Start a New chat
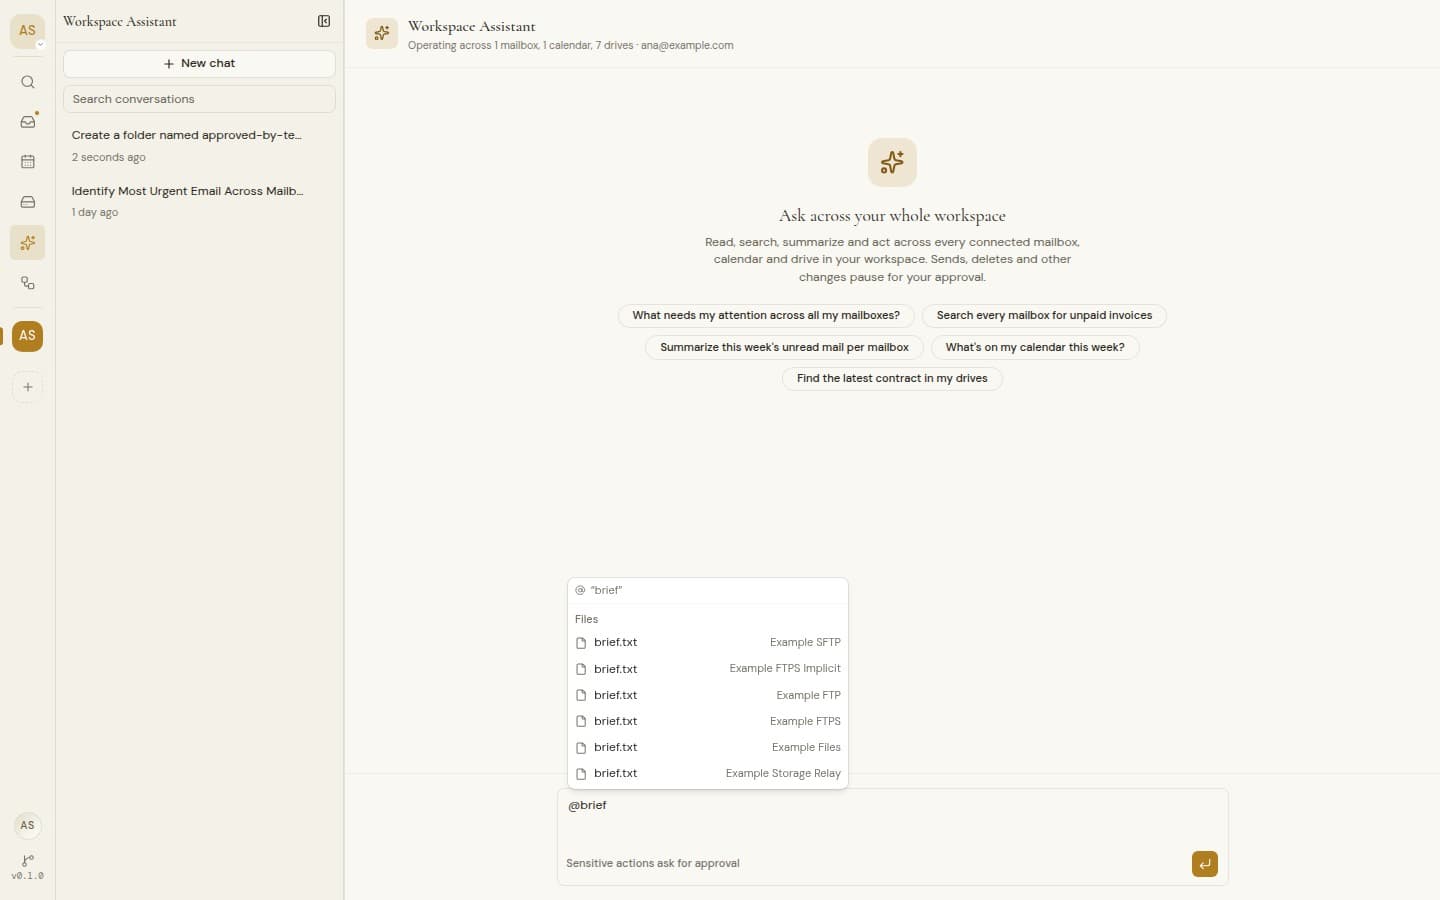 tap(199, 63)
